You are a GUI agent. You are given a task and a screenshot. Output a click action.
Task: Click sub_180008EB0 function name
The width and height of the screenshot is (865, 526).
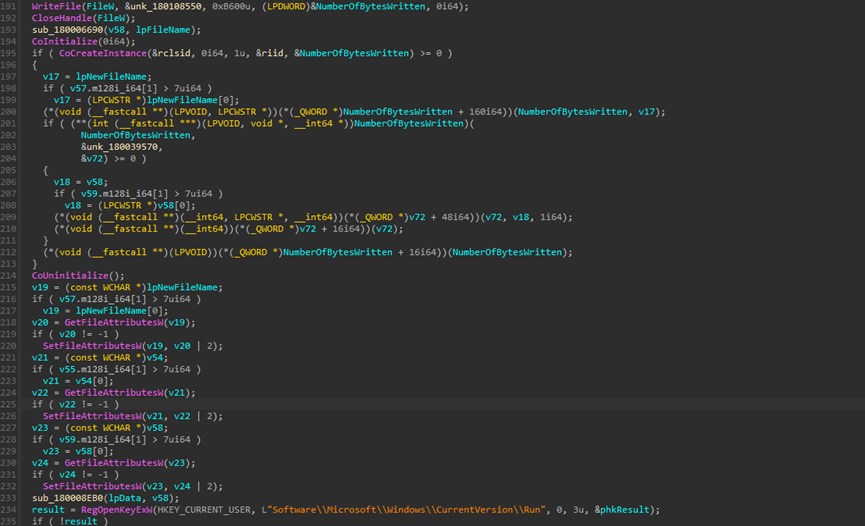point(66,498)
